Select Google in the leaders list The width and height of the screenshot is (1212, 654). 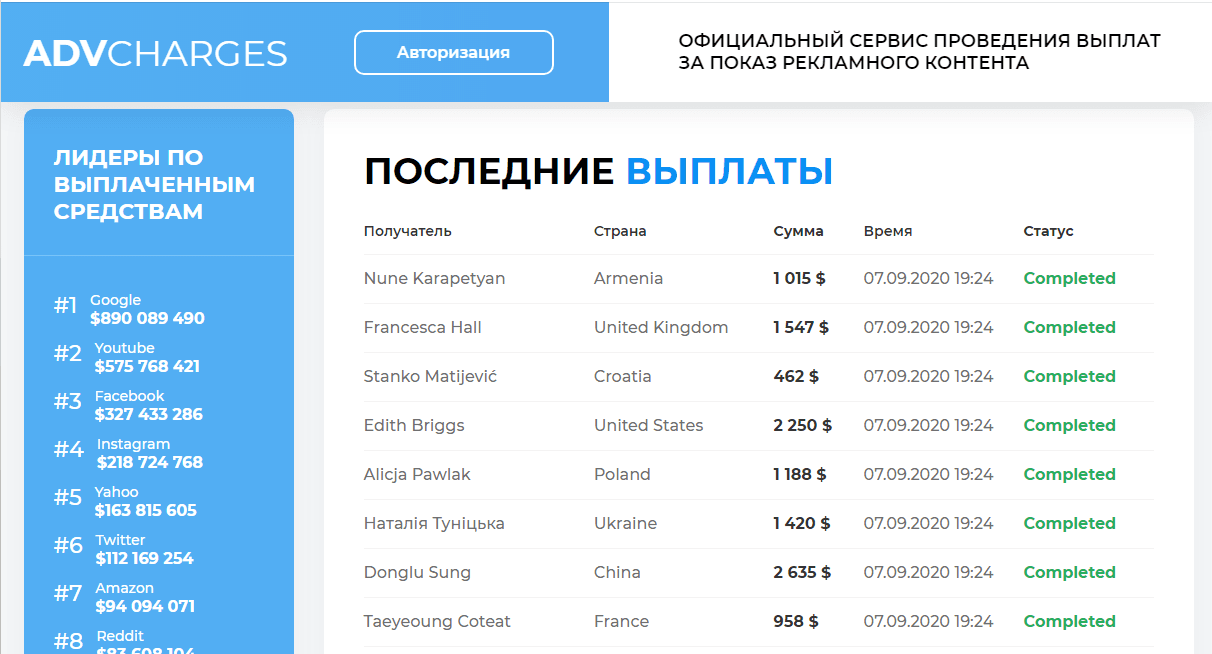(x=146, y=309)
